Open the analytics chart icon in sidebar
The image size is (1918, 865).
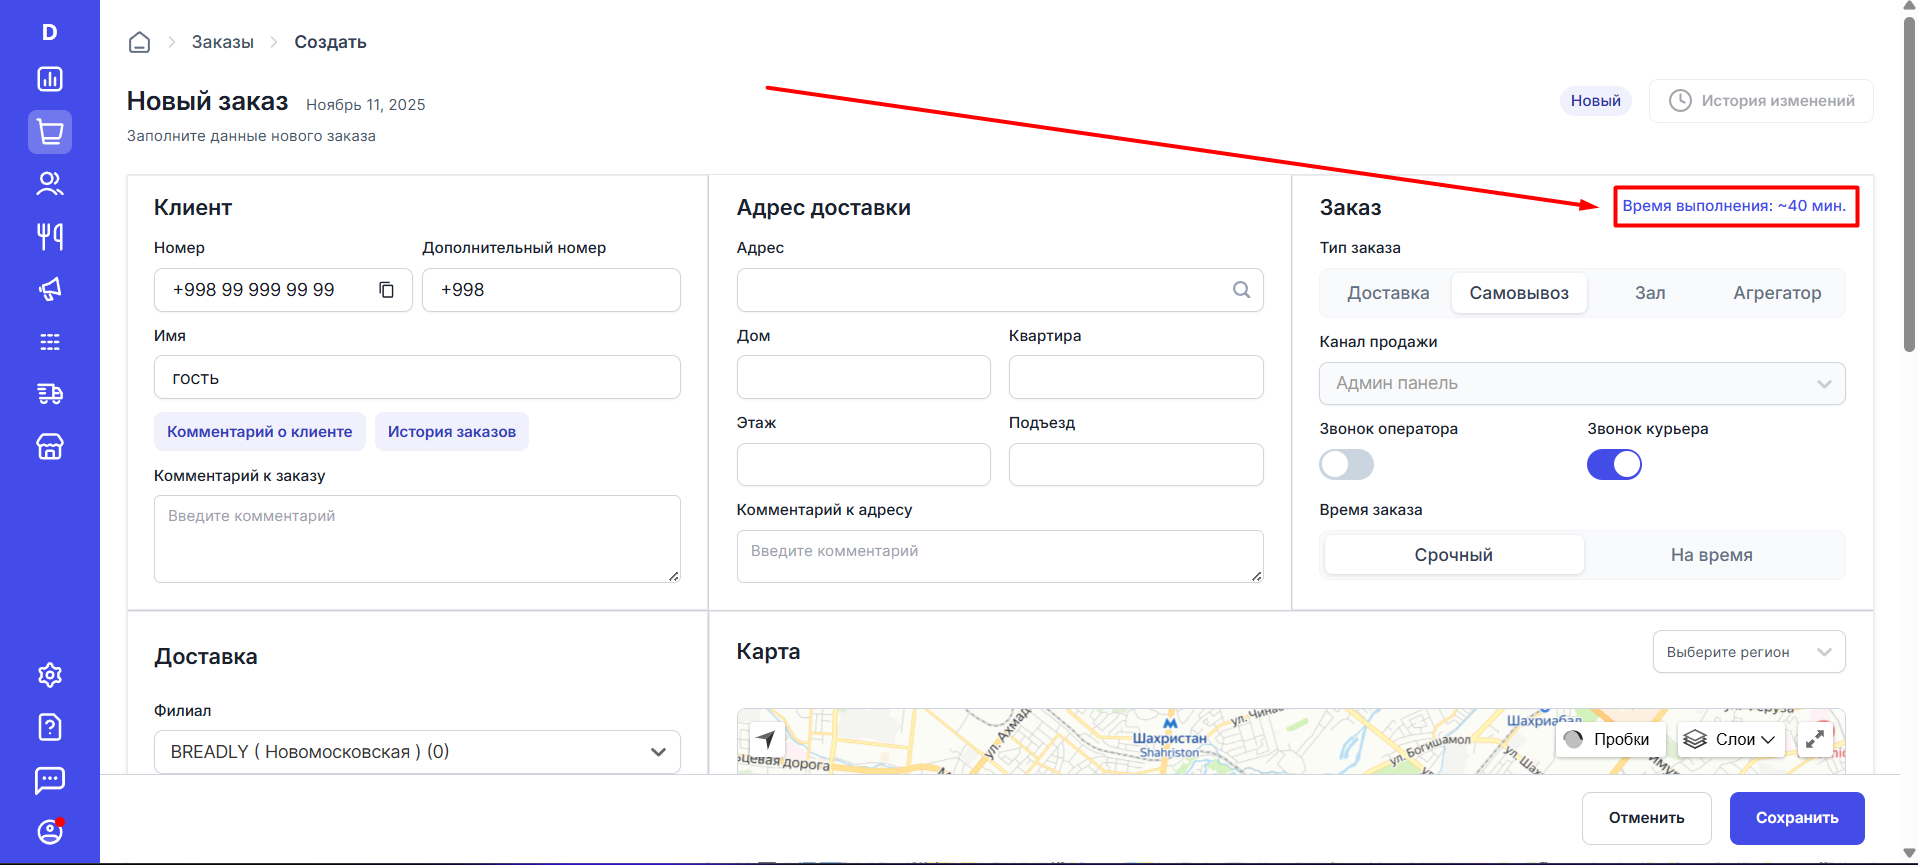point(50,79)
